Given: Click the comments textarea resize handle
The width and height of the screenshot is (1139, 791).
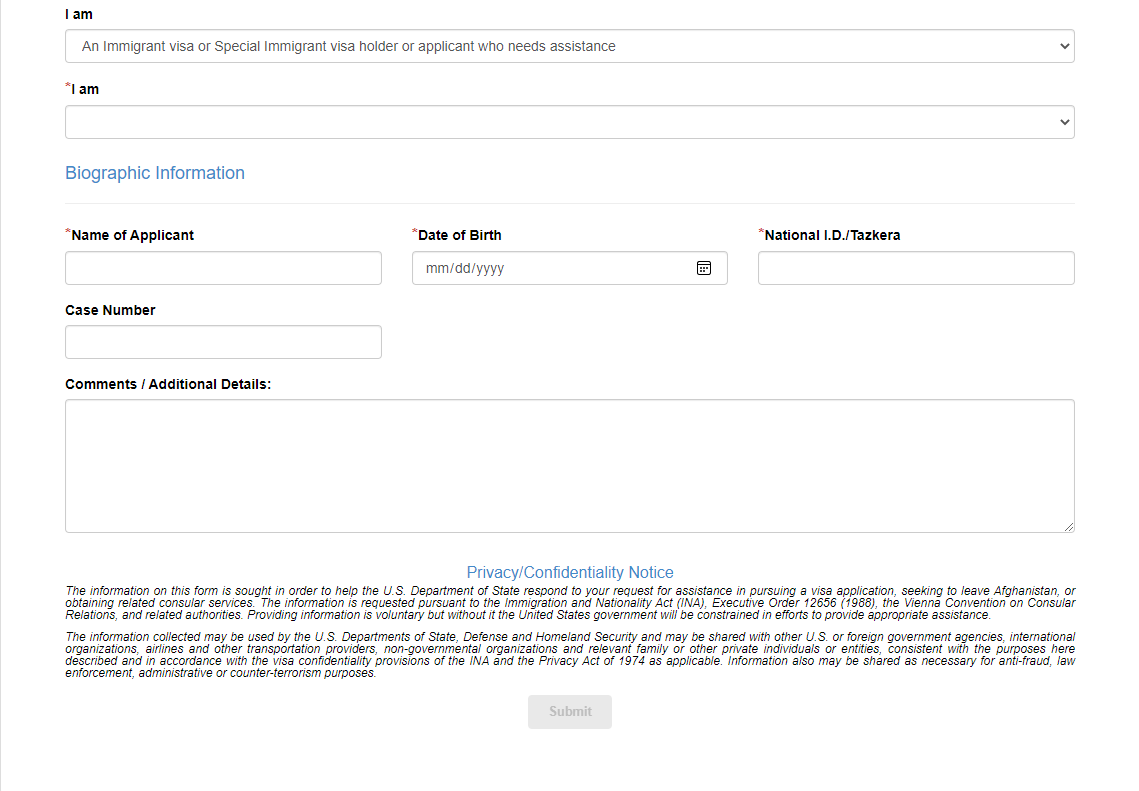Looking at the screenshot, I should pos(1069,526).
